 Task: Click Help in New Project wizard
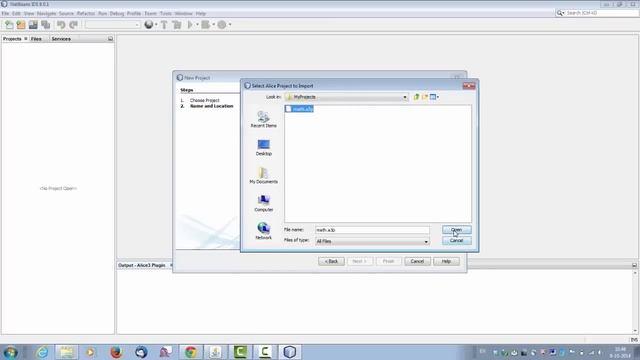tap(446, 261)
